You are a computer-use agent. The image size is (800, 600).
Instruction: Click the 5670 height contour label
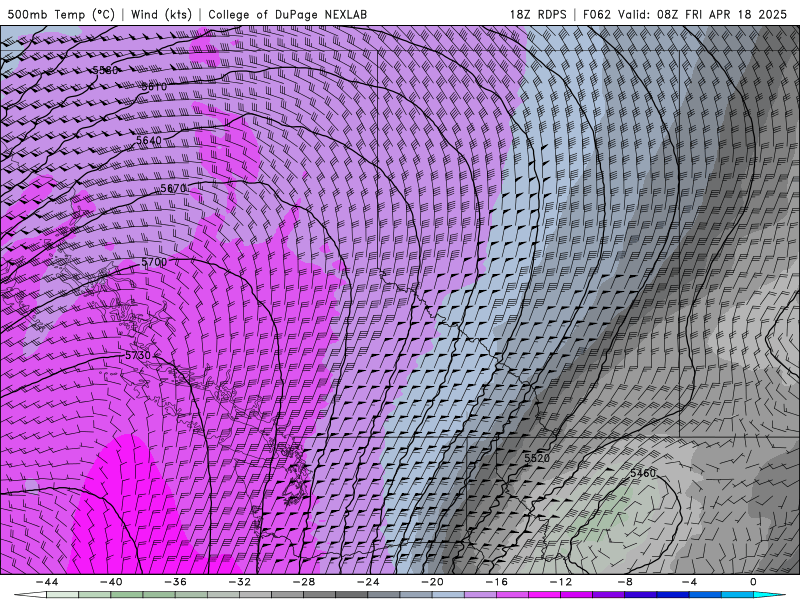[173, 188]
